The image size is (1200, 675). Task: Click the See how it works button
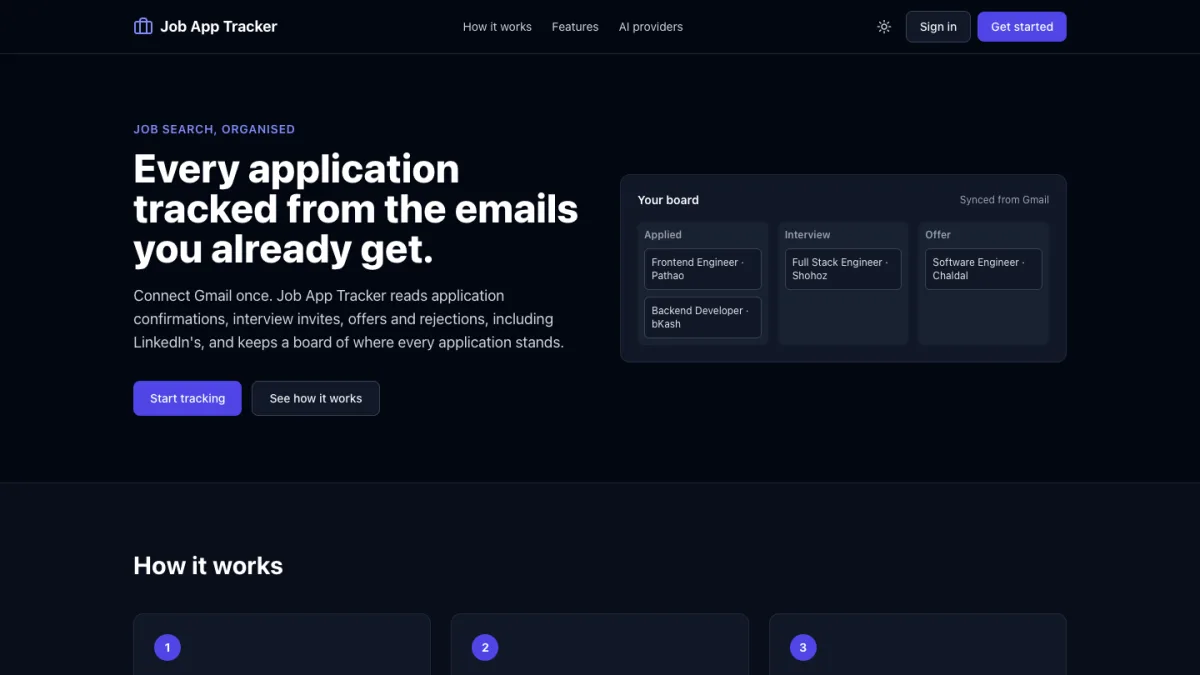316,398
